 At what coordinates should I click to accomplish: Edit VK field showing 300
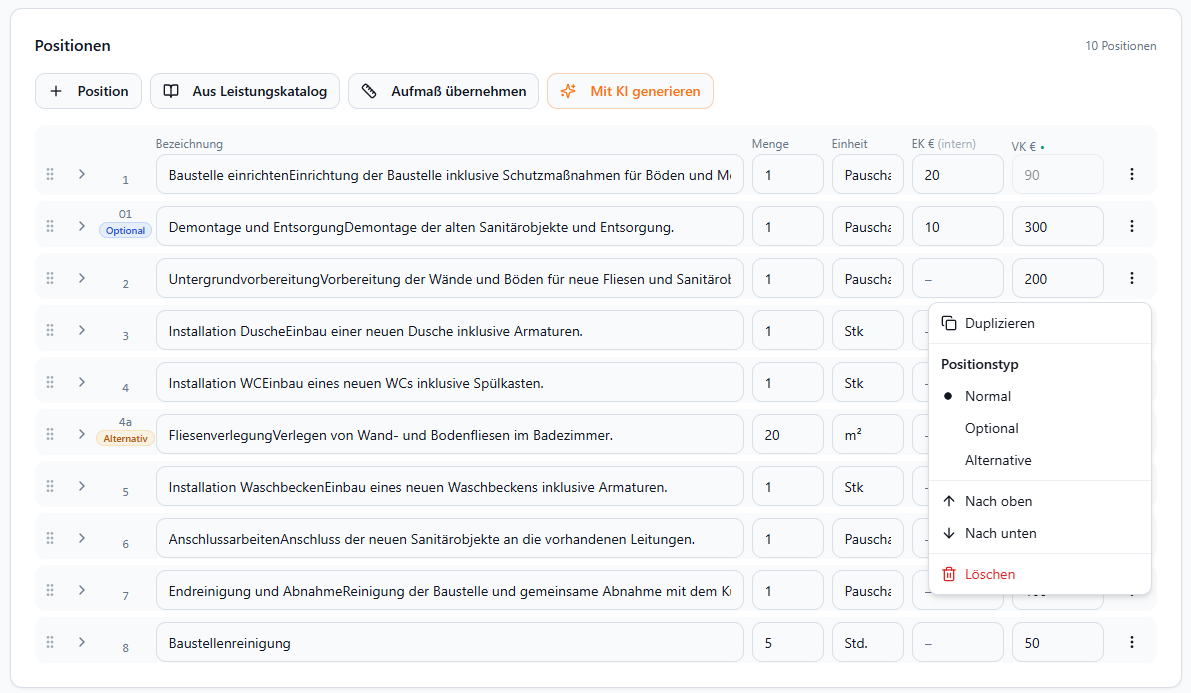[1057, 226]
